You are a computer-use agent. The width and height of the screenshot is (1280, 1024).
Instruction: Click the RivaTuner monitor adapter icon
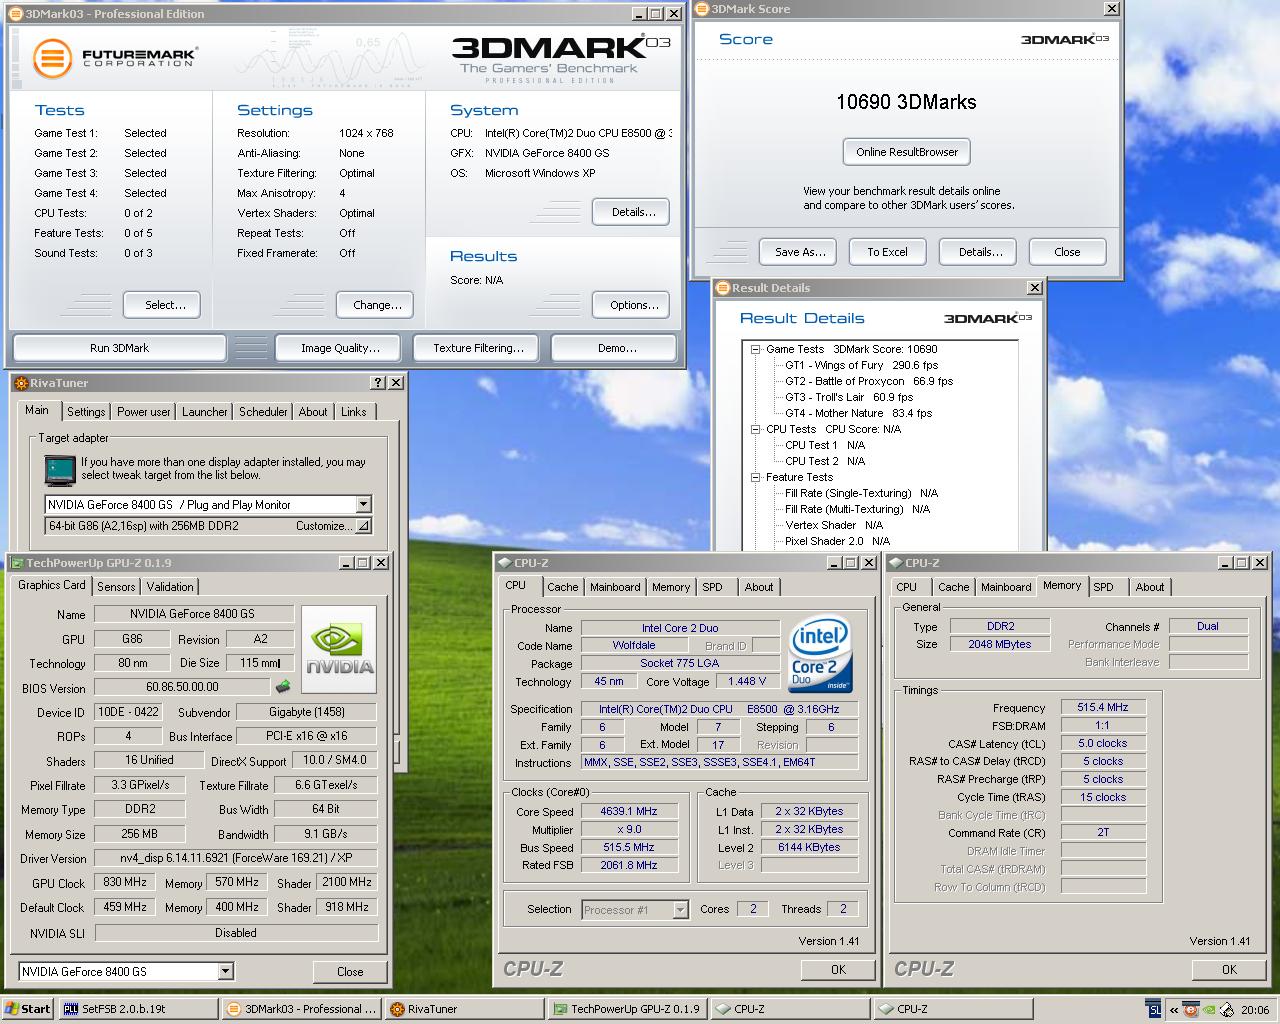click(60, 469)
